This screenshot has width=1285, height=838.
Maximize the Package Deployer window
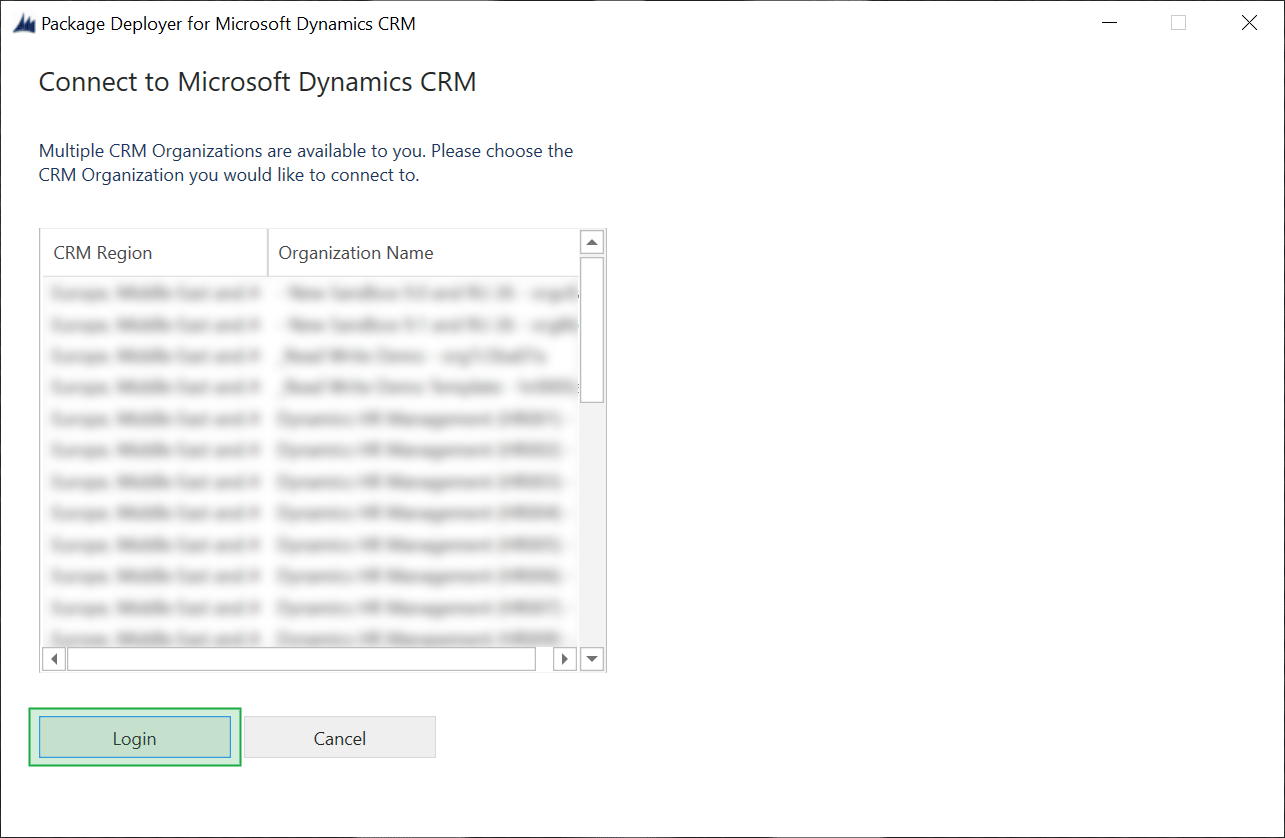pos(1178,22)
